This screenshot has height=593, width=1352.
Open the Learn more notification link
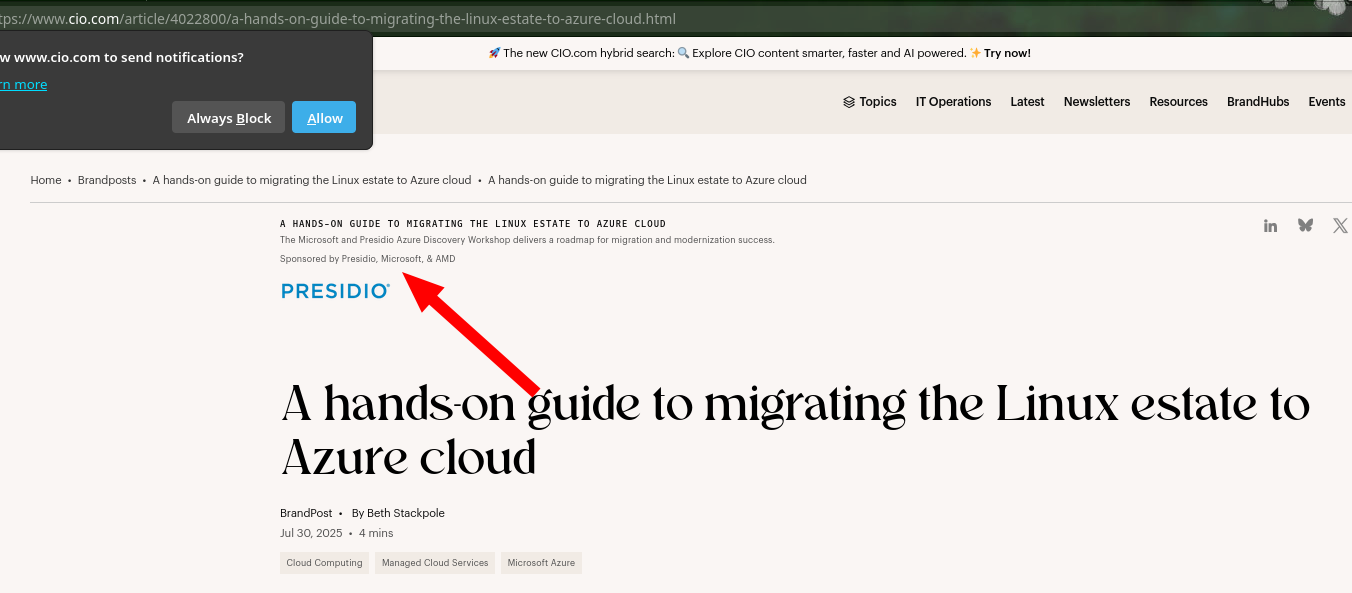tap(23, 84)
